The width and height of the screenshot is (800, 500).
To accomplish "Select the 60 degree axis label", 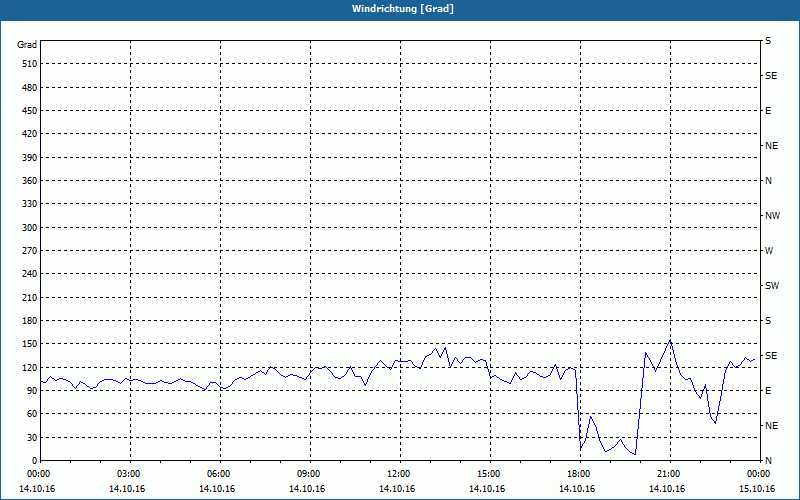I will tap(32, 414).
